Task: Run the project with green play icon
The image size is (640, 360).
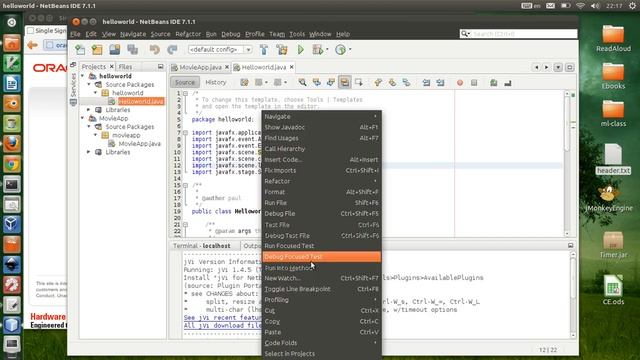Action: click(x=301, y=50)
